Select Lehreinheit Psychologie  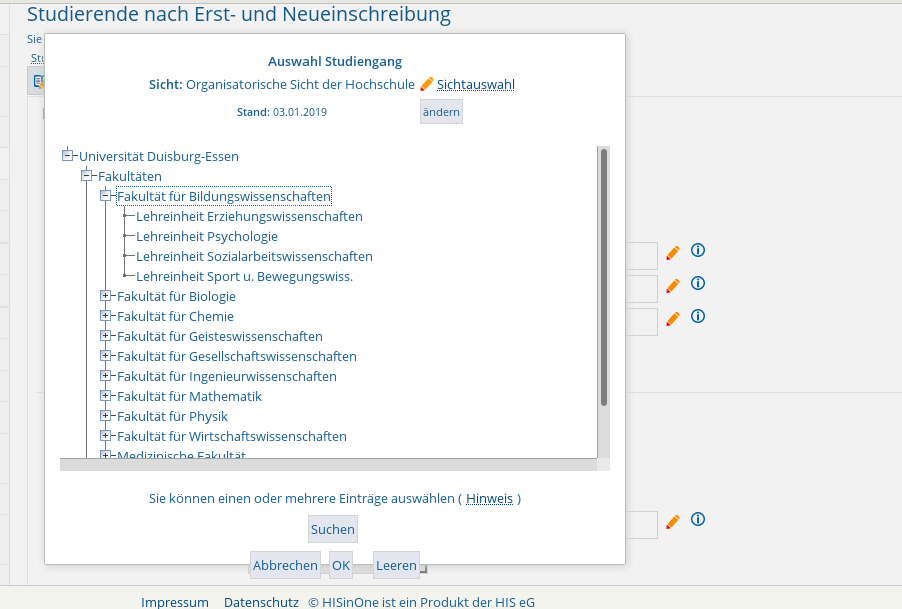pyautogui.click(x=207, y=236)
